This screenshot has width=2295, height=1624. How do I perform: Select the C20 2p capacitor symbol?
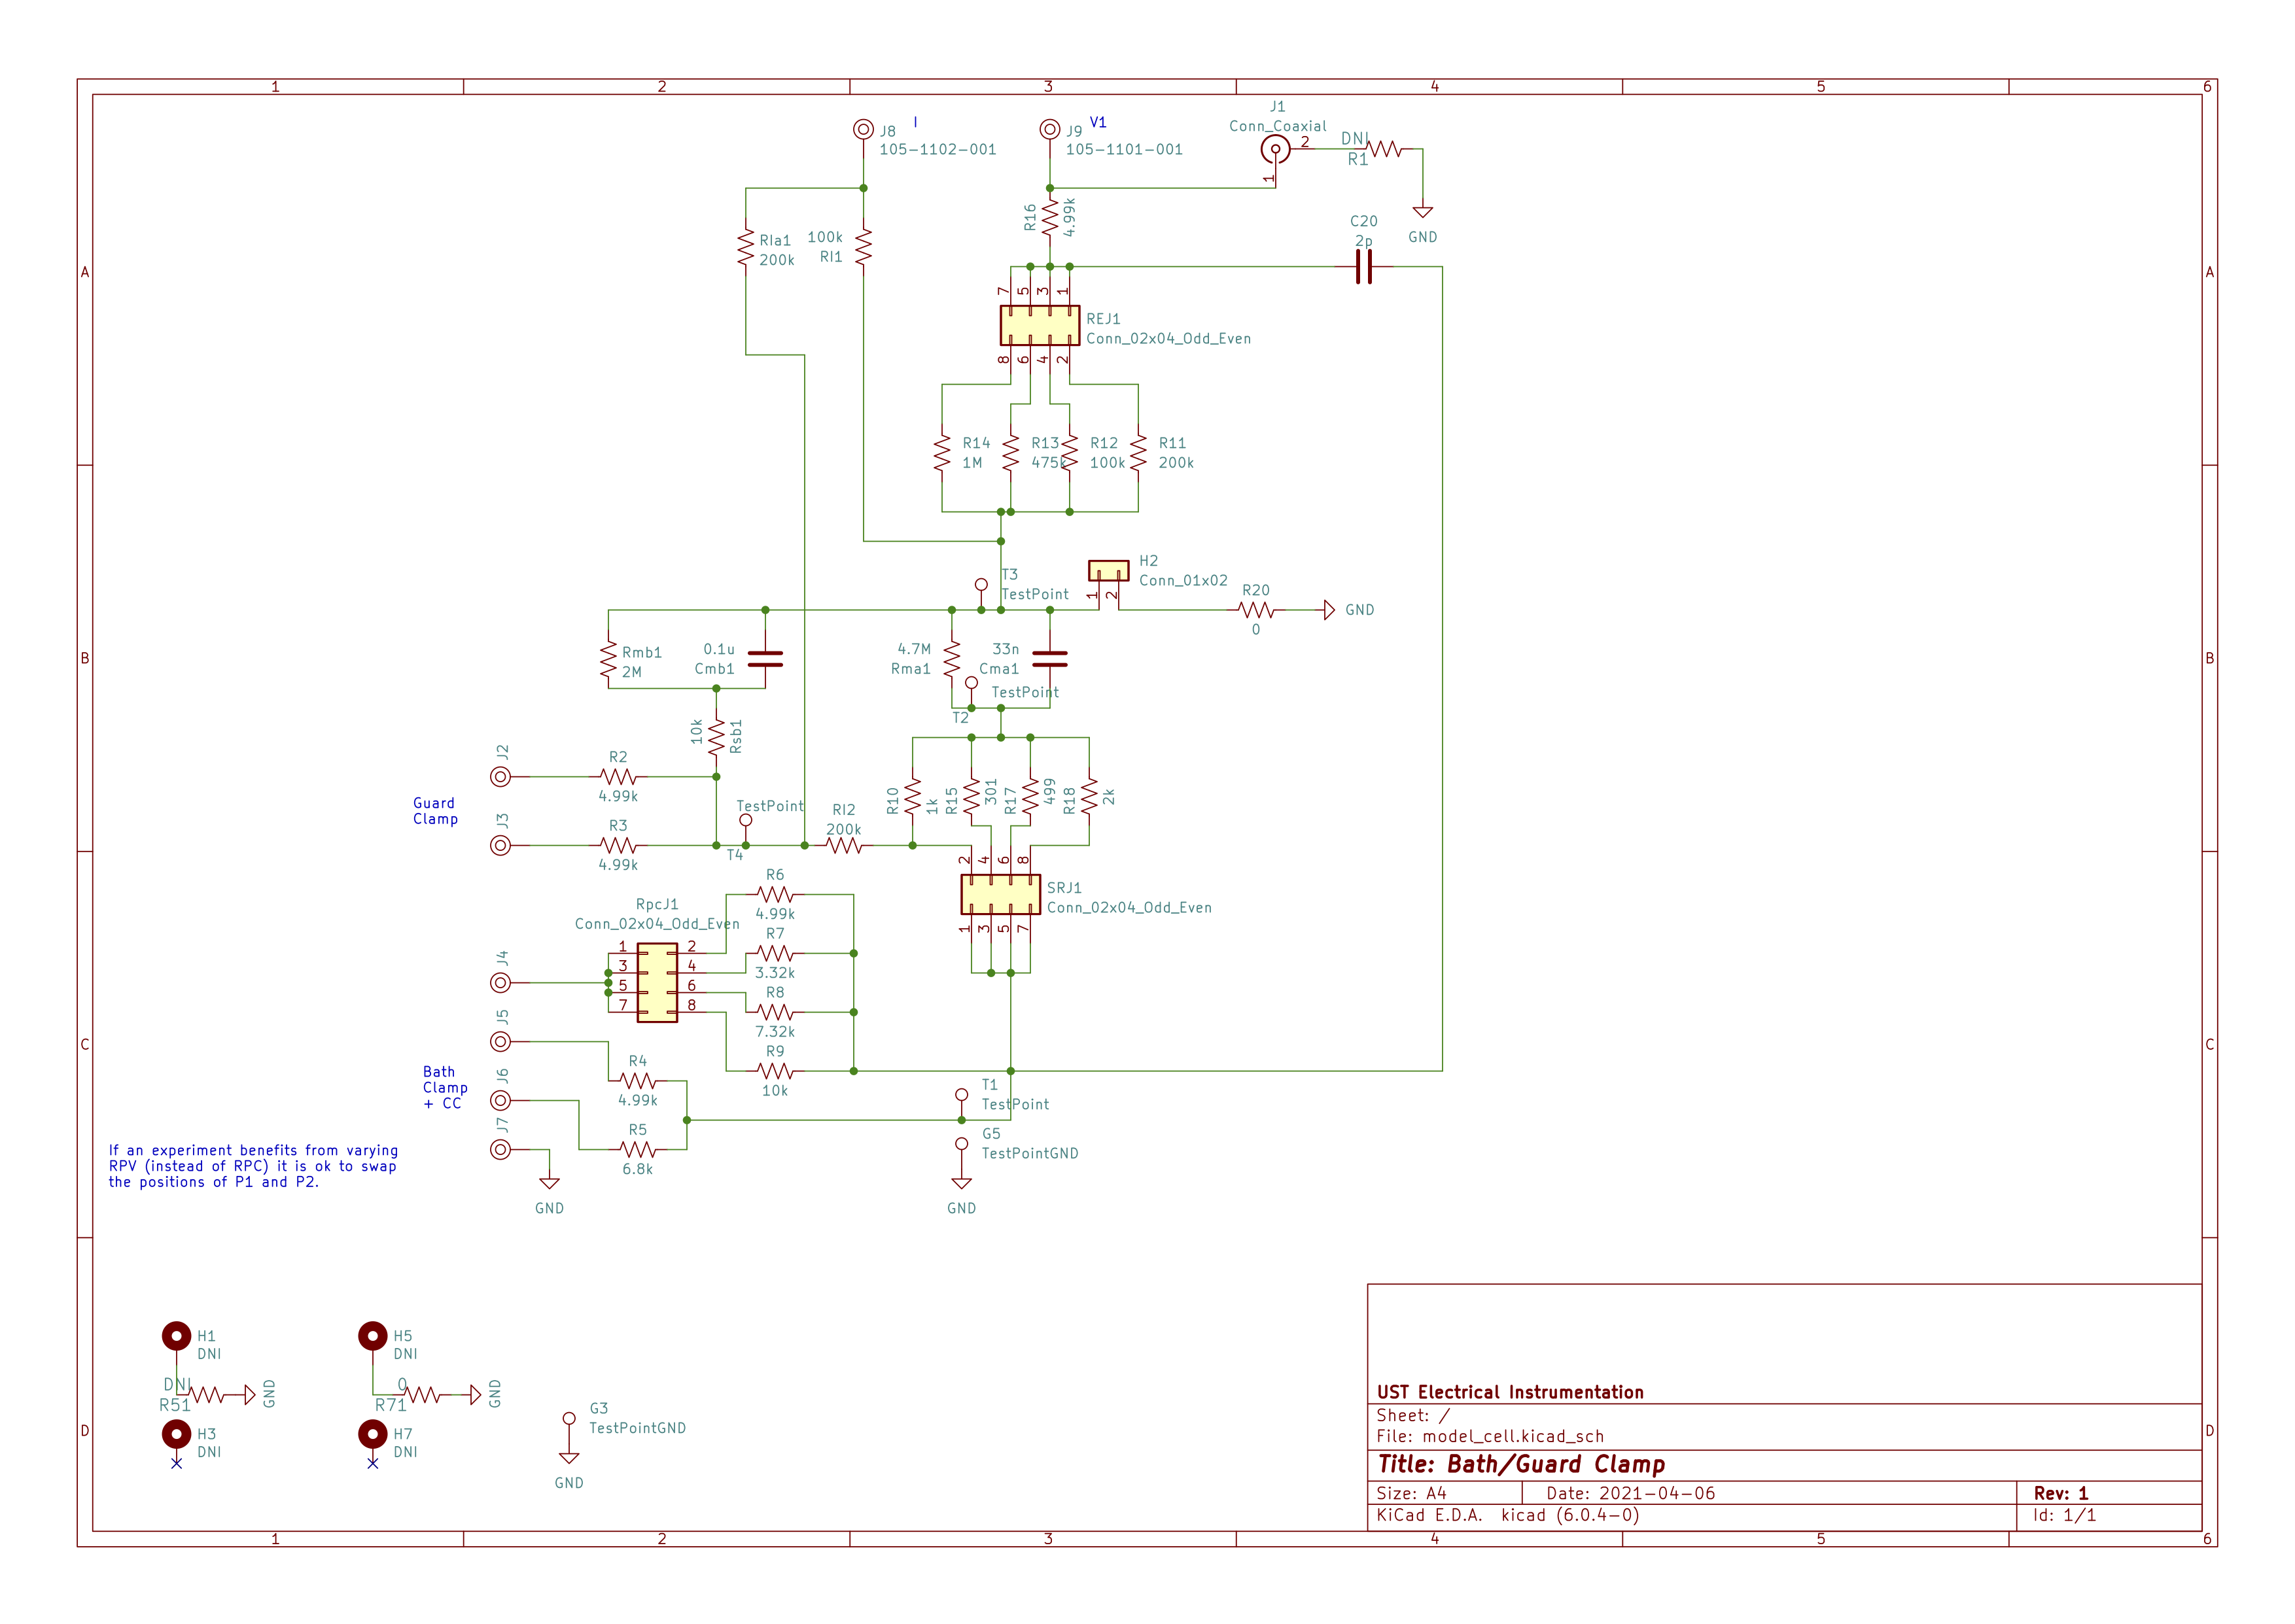(1363, 267)
